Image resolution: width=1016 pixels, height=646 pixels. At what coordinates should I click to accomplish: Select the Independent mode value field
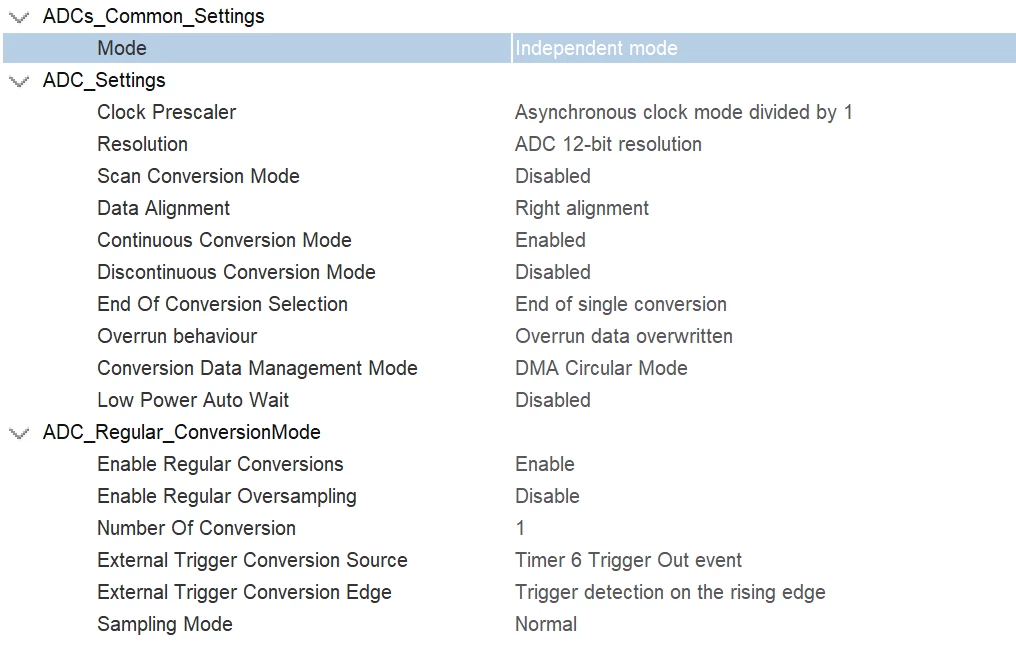coord(764,49)
